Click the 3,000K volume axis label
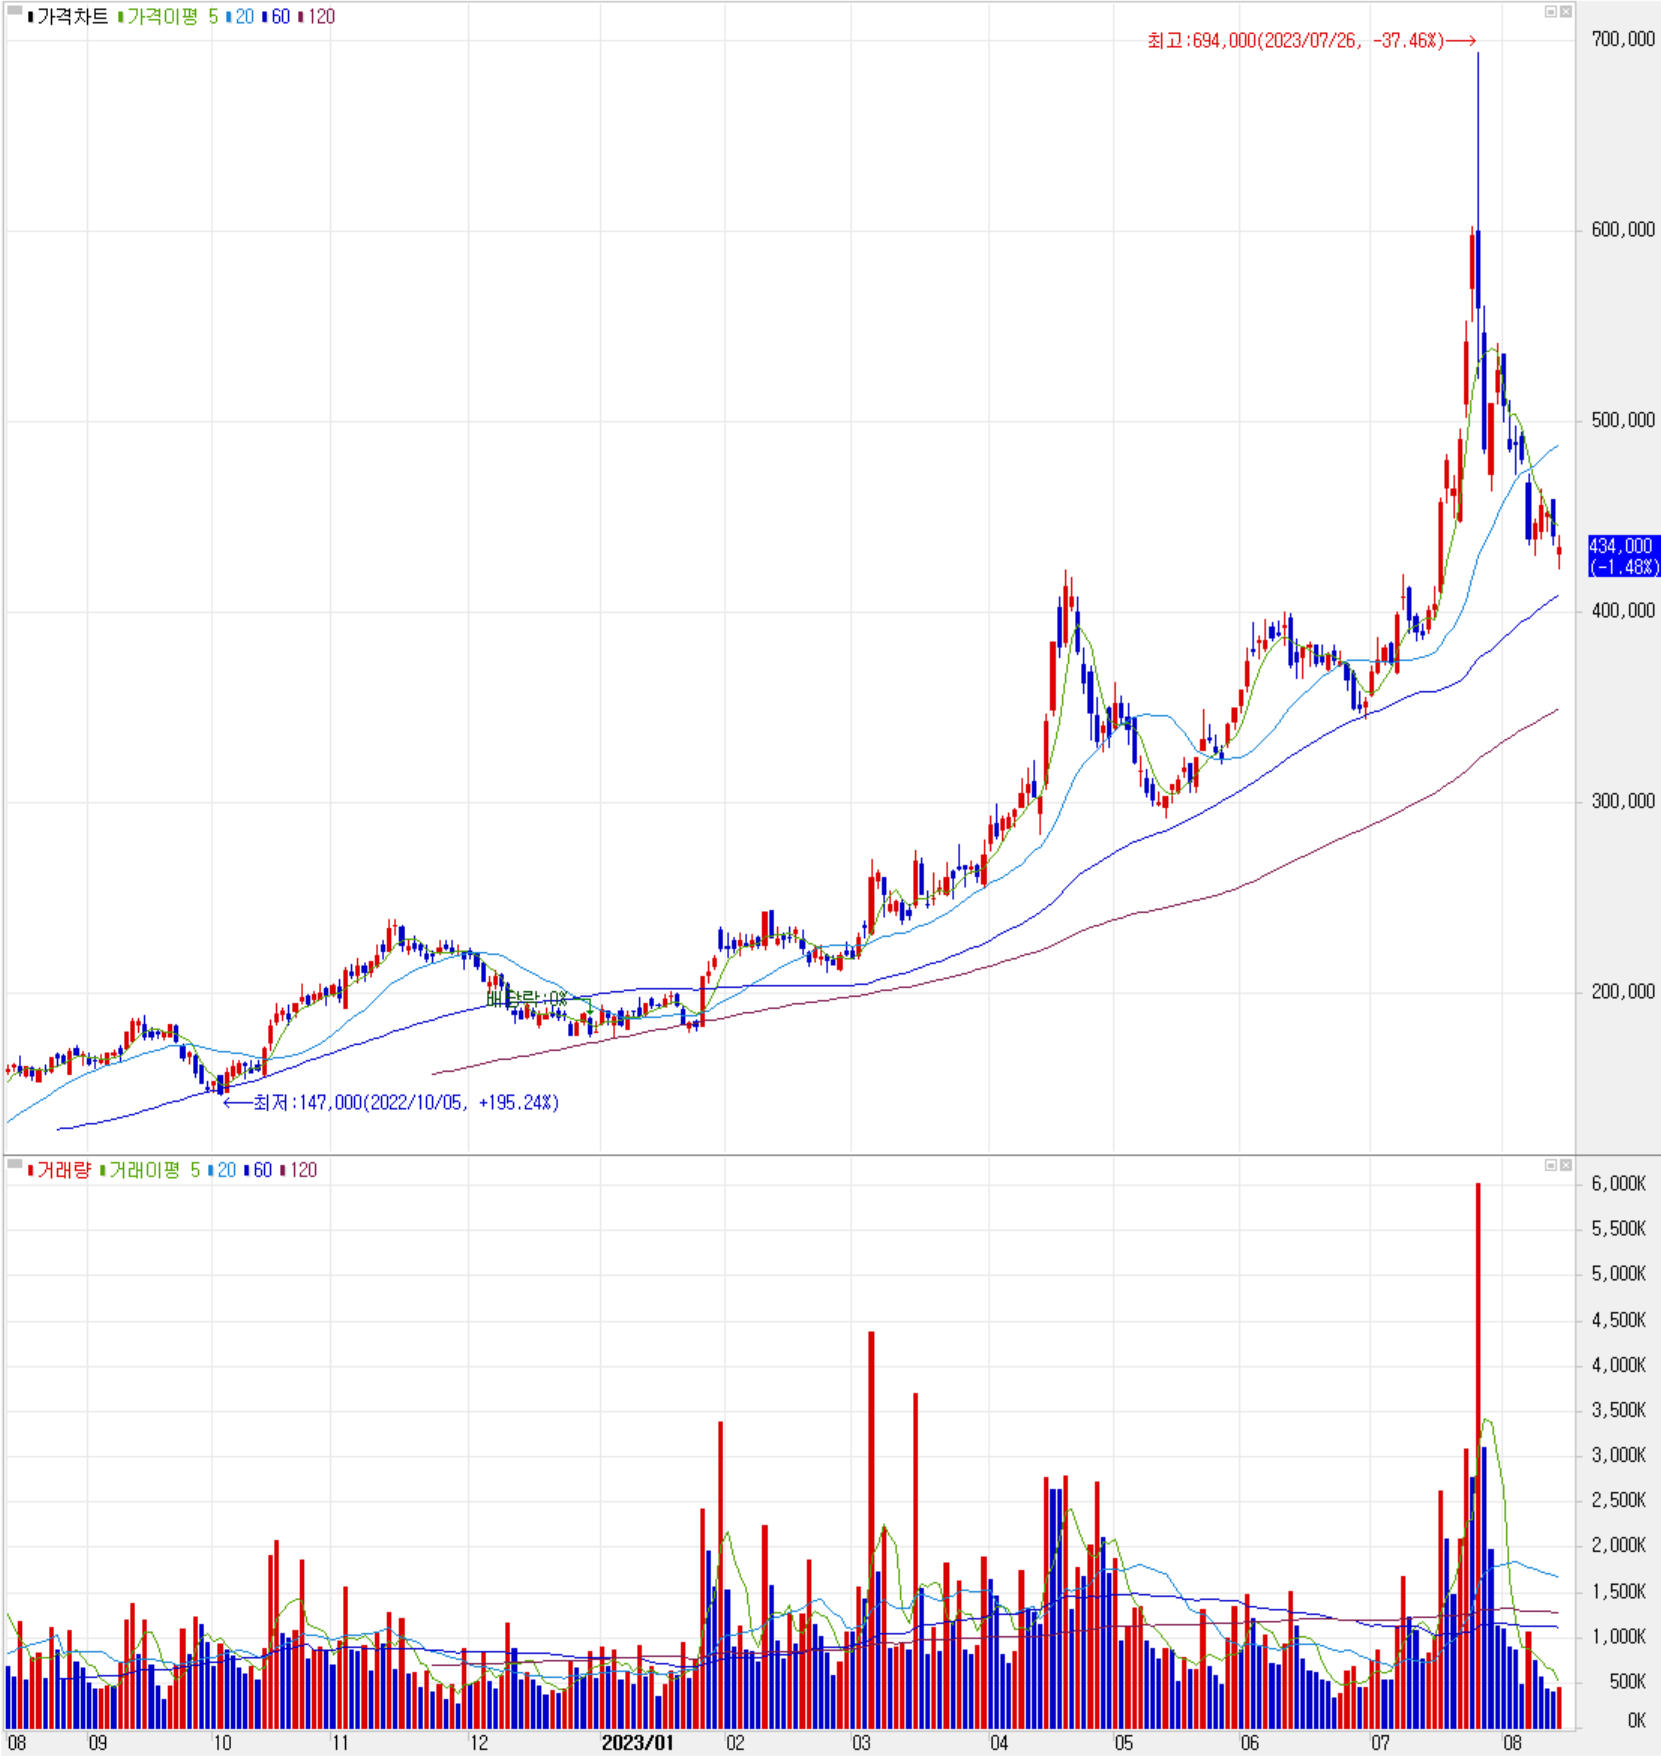The image size is (1661, 1756). [1618, 1456]
